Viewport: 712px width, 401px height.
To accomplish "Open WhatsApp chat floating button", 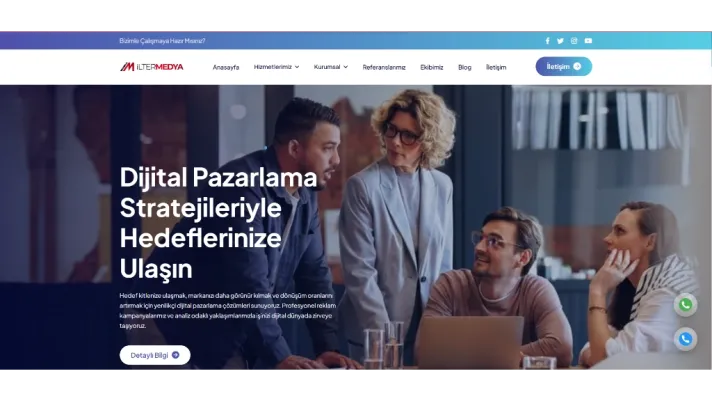I will [x=685, y=305].
